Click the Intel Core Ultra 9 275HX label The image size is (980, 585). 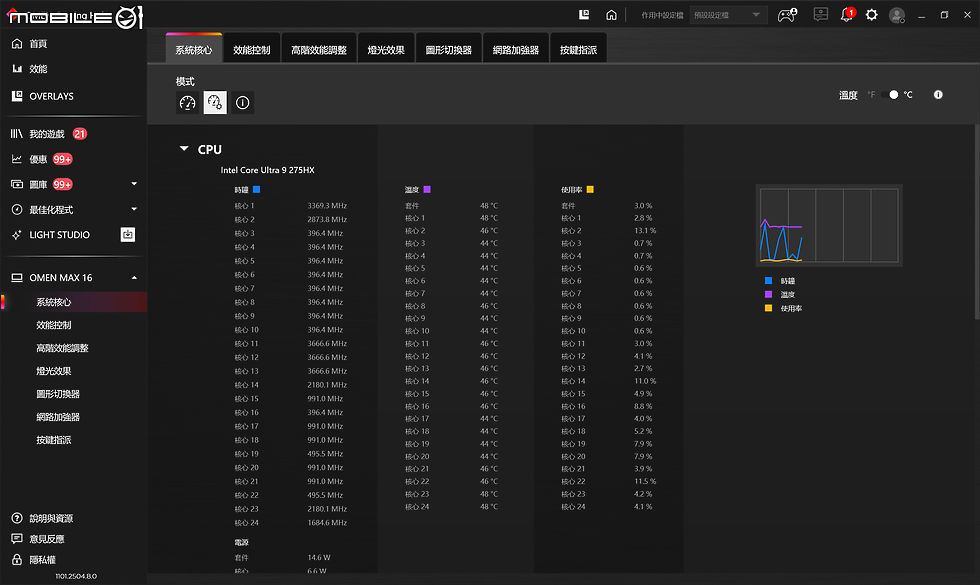(x=268, y=170)
